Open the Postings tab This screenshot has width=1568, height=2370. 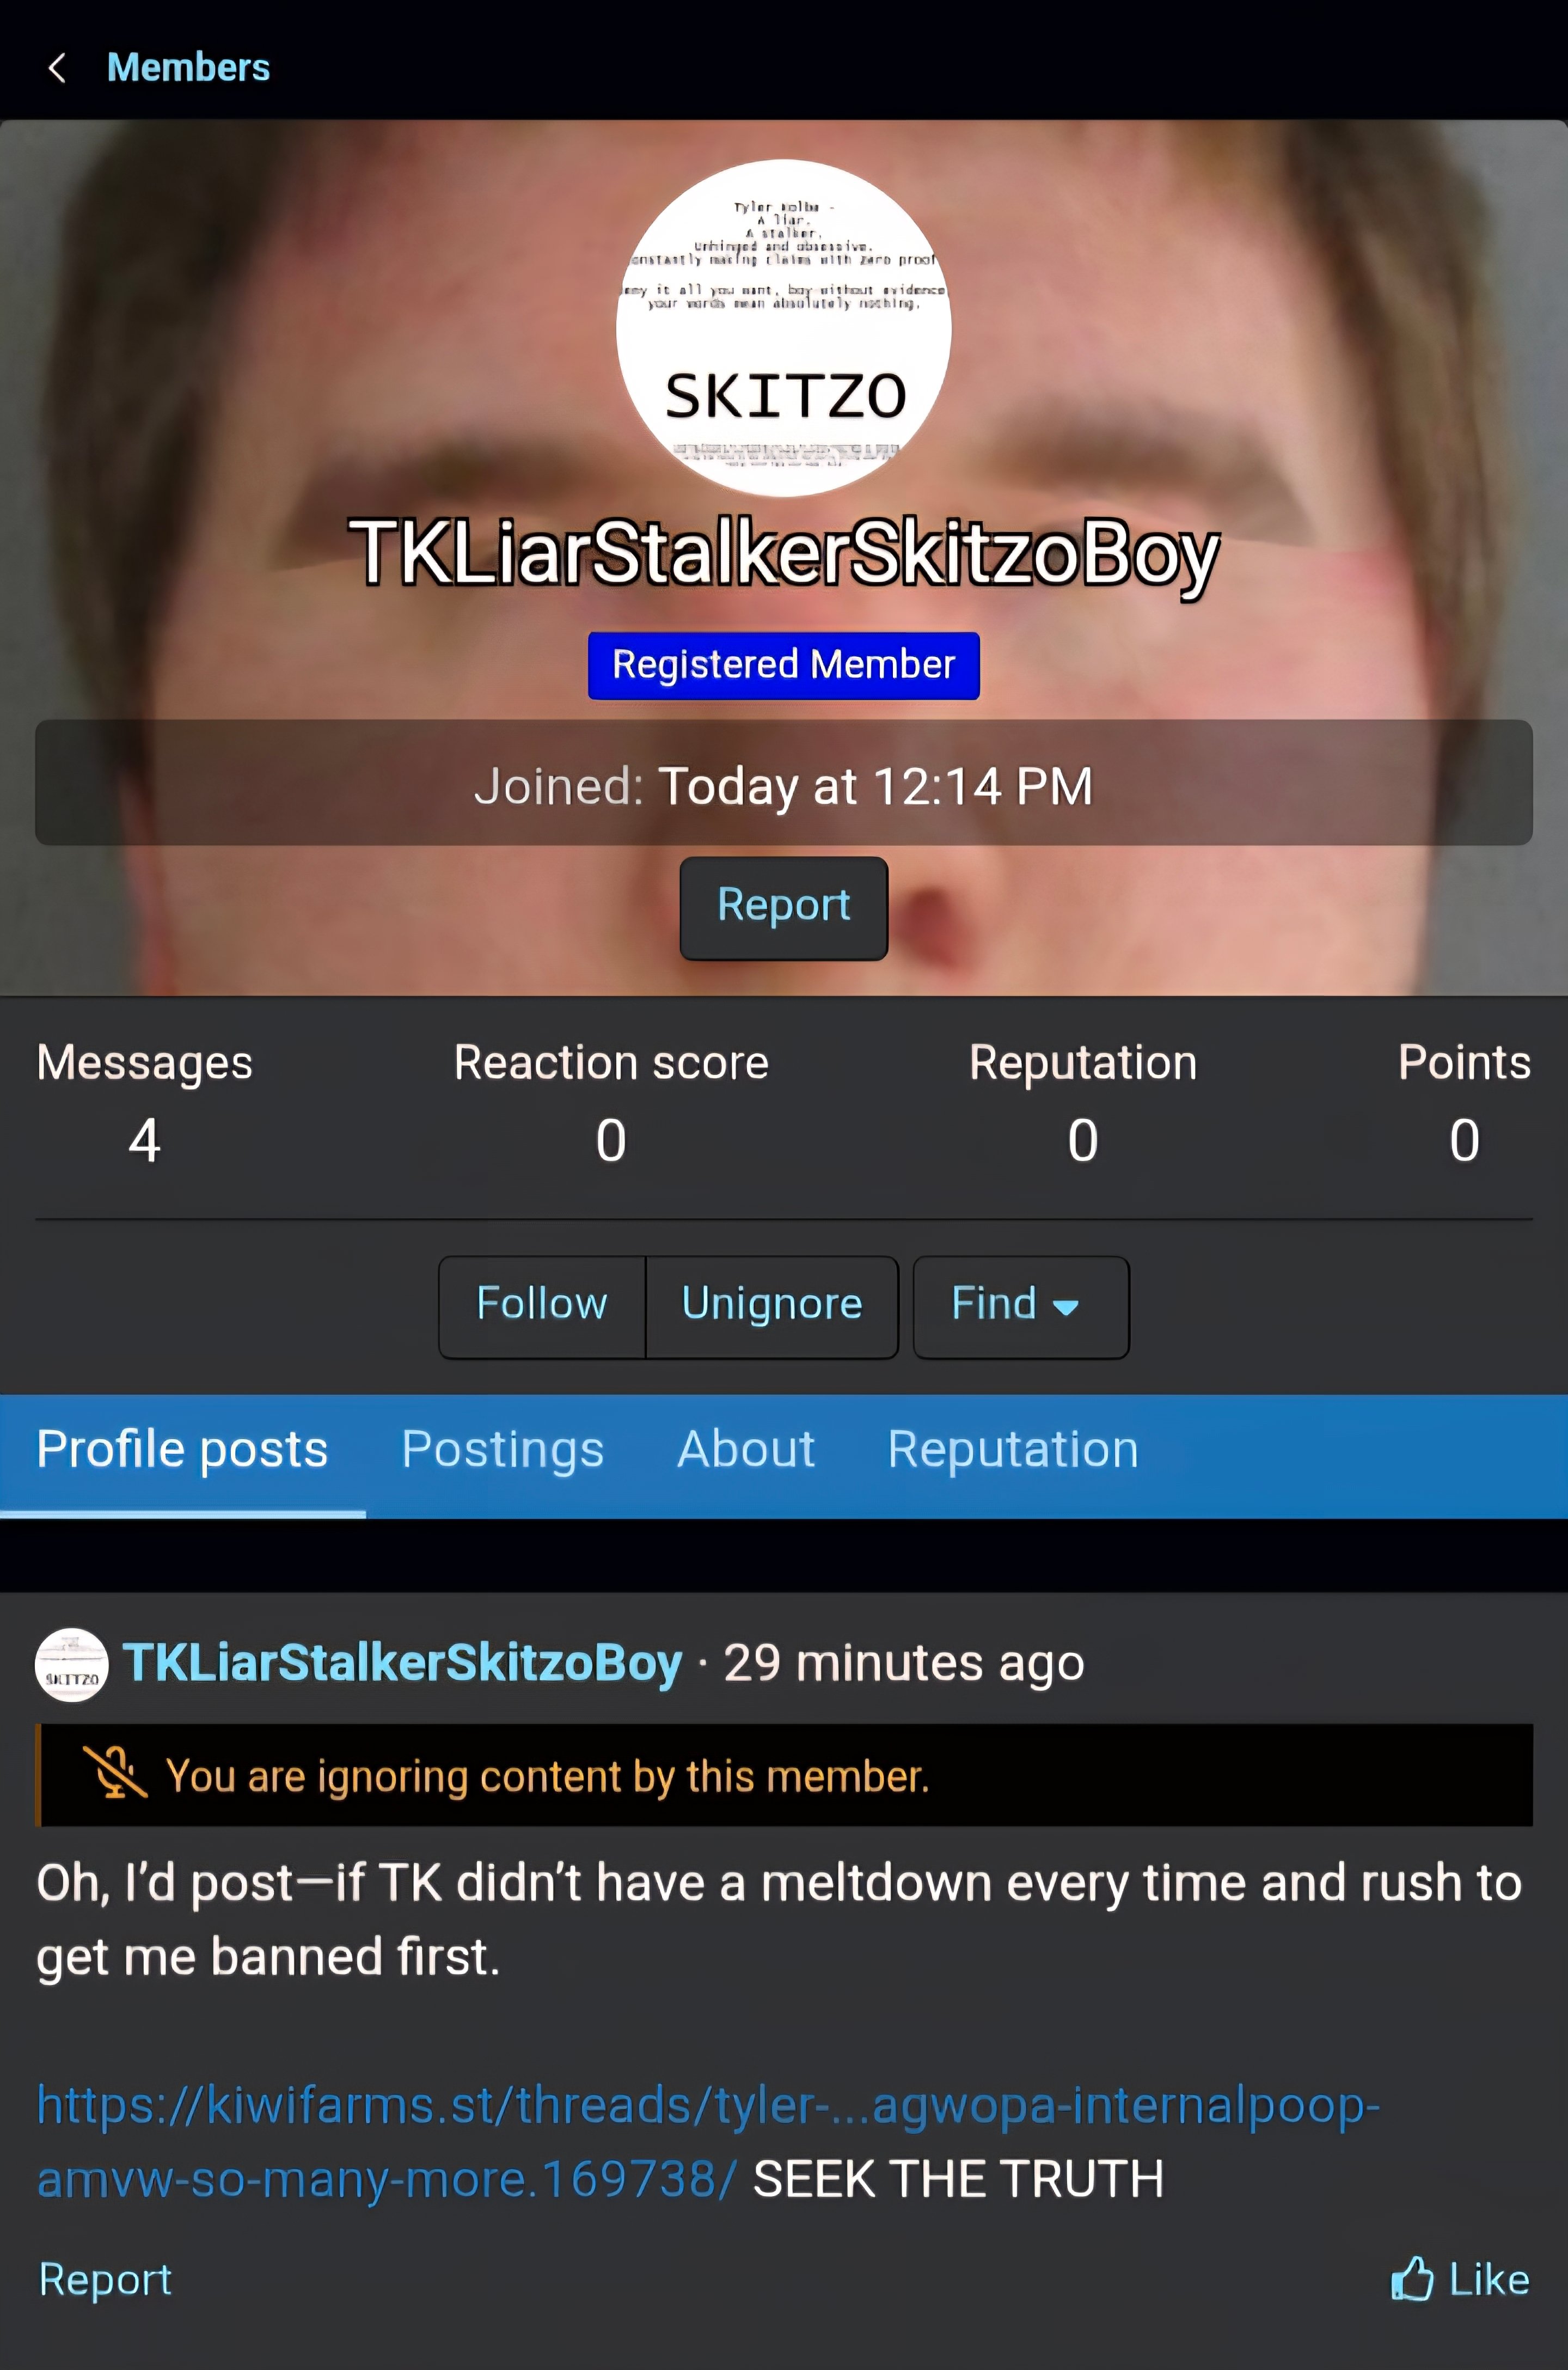pyautogui.click(x=503, y=1452)
